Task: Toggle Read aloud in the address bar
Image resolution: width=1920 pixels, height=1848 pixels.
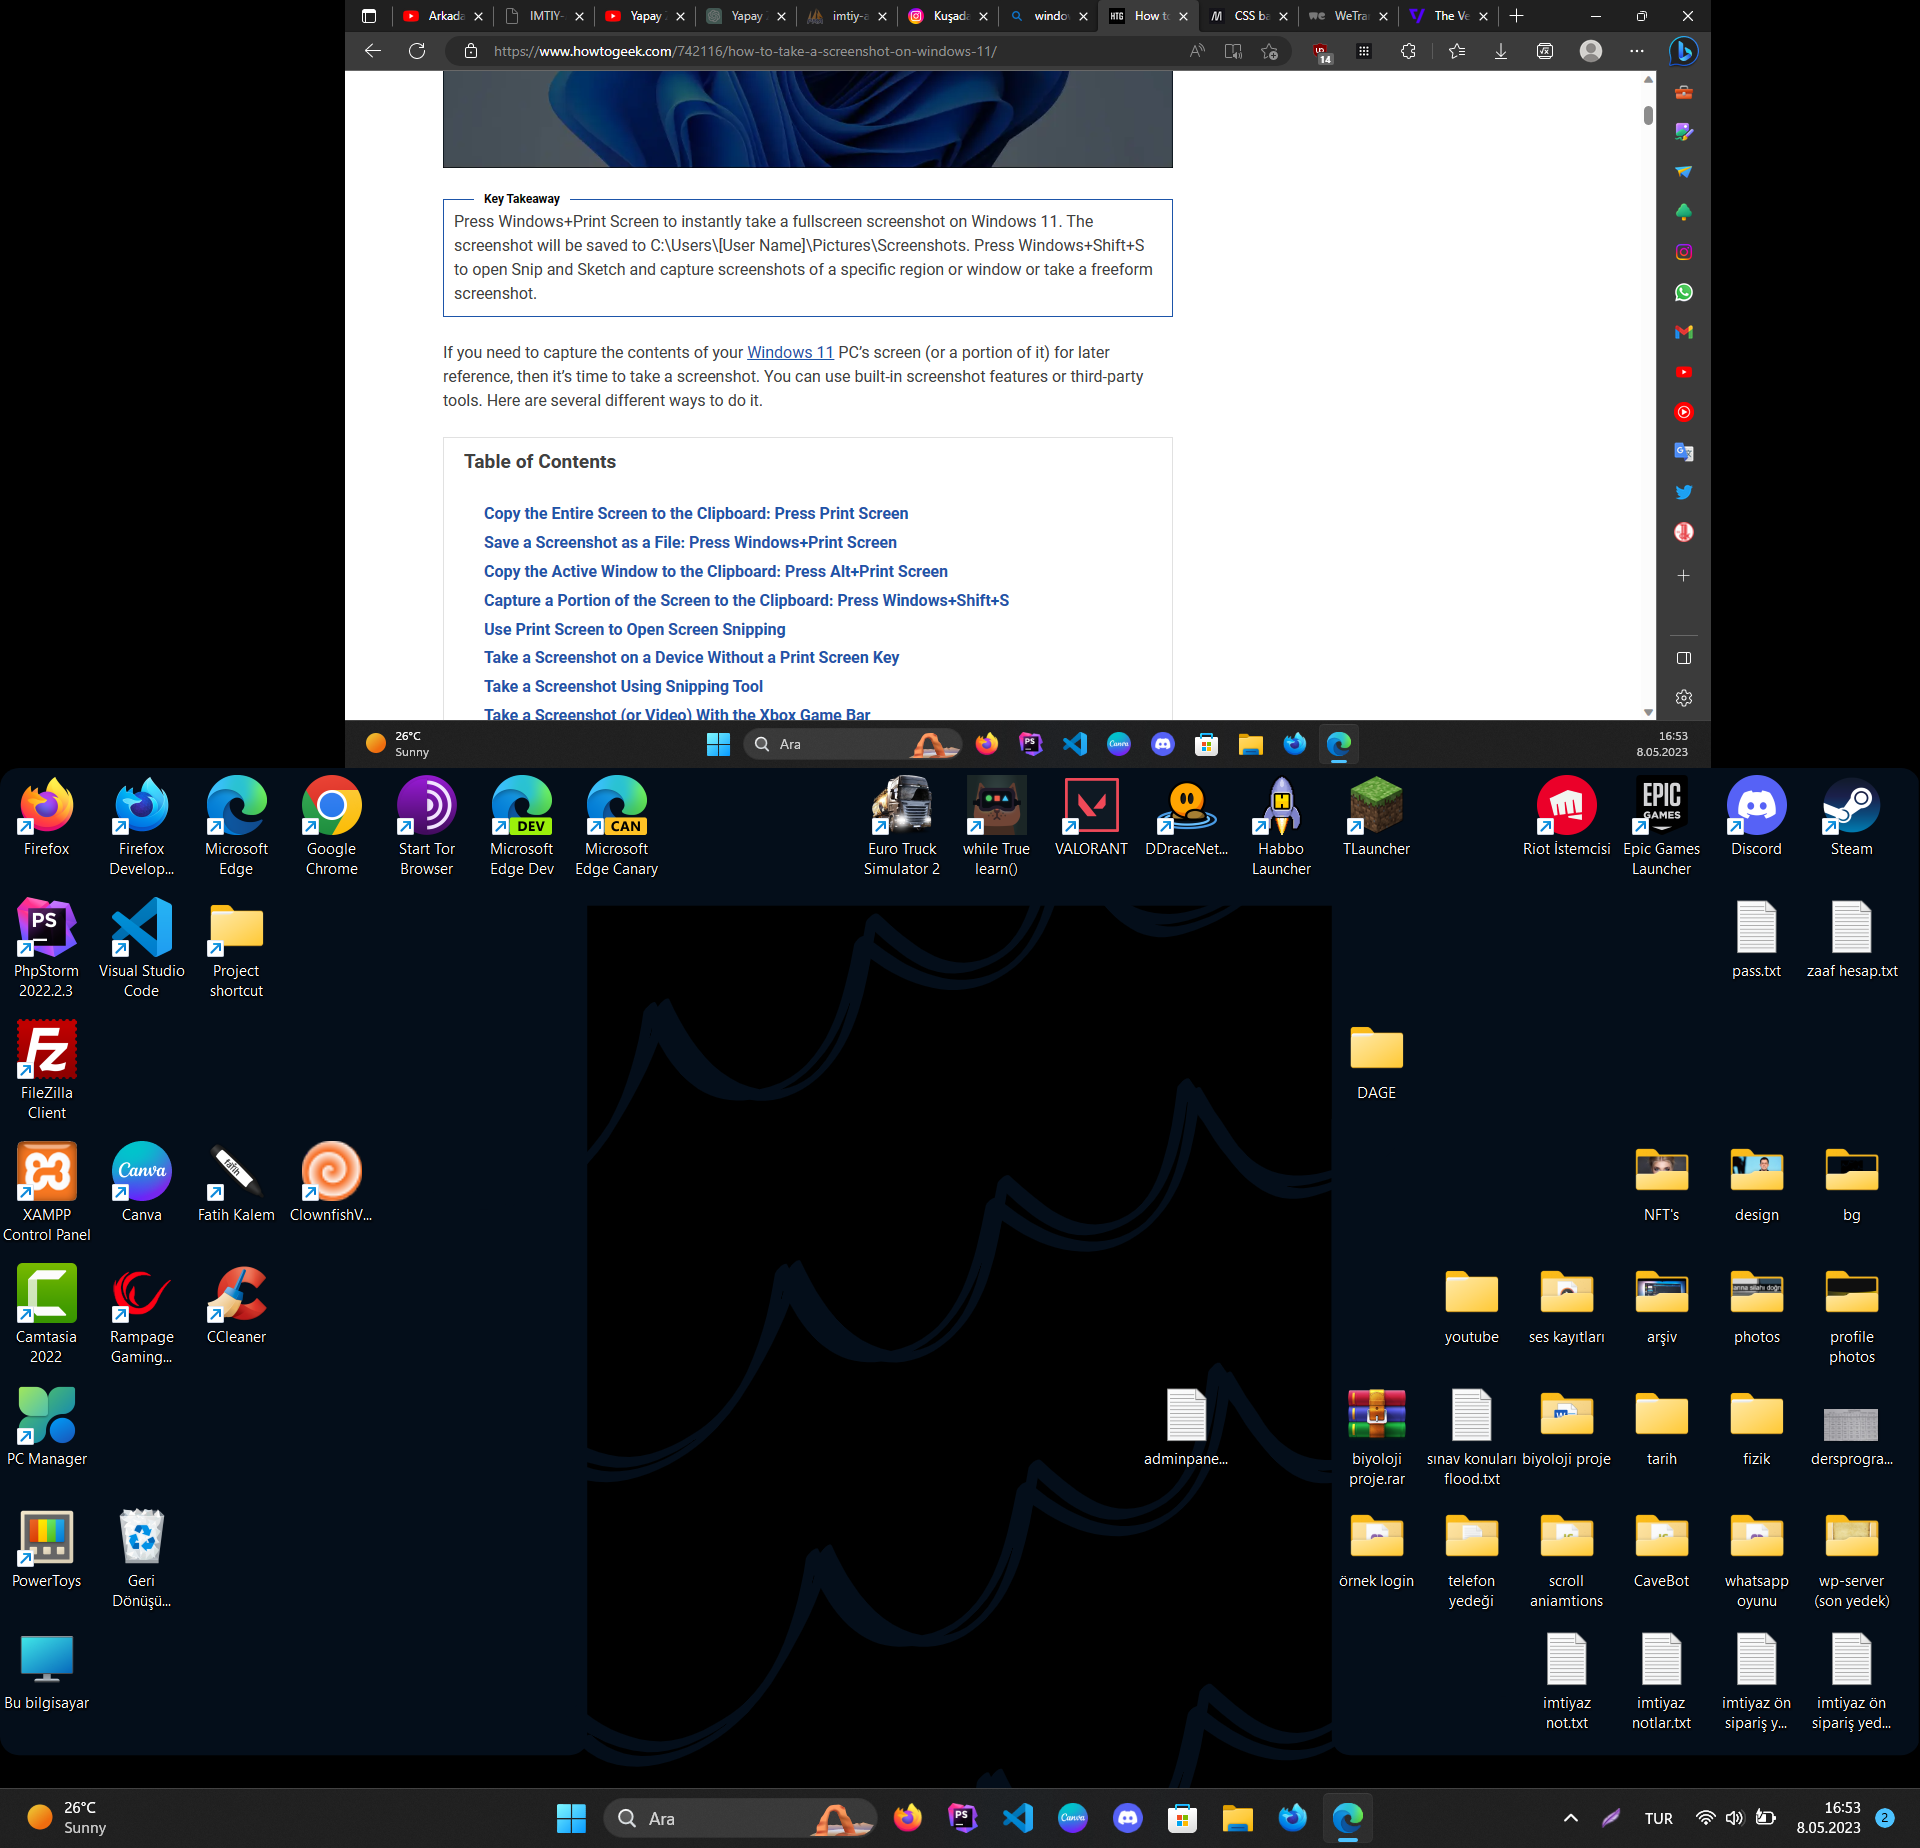Action: point(1197,51)
